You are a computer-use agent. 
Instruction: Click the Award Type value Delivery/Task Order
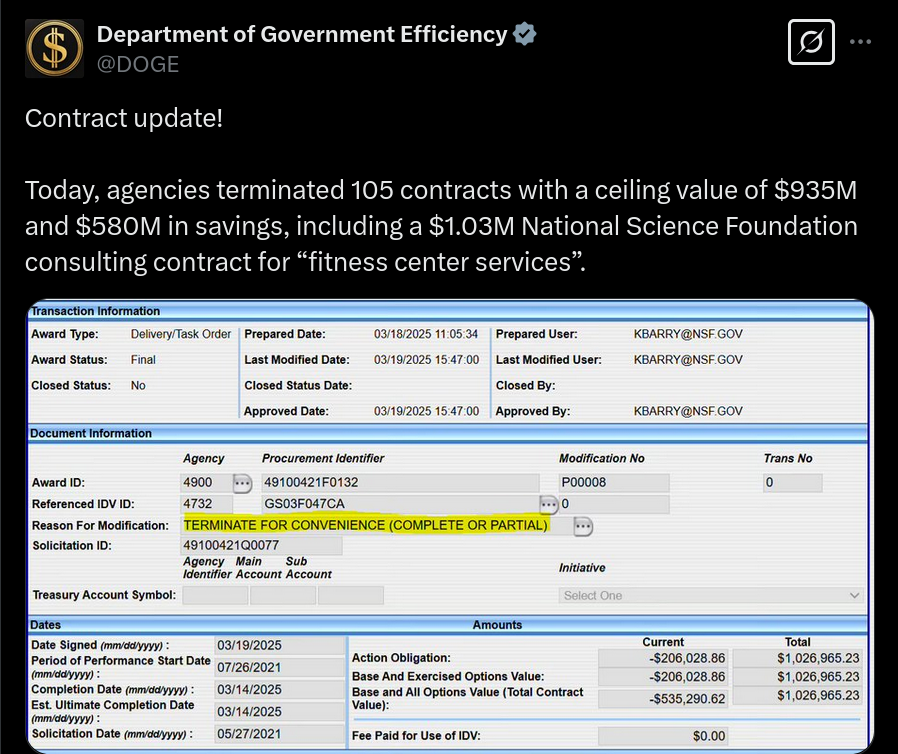[x=180, y=334]
